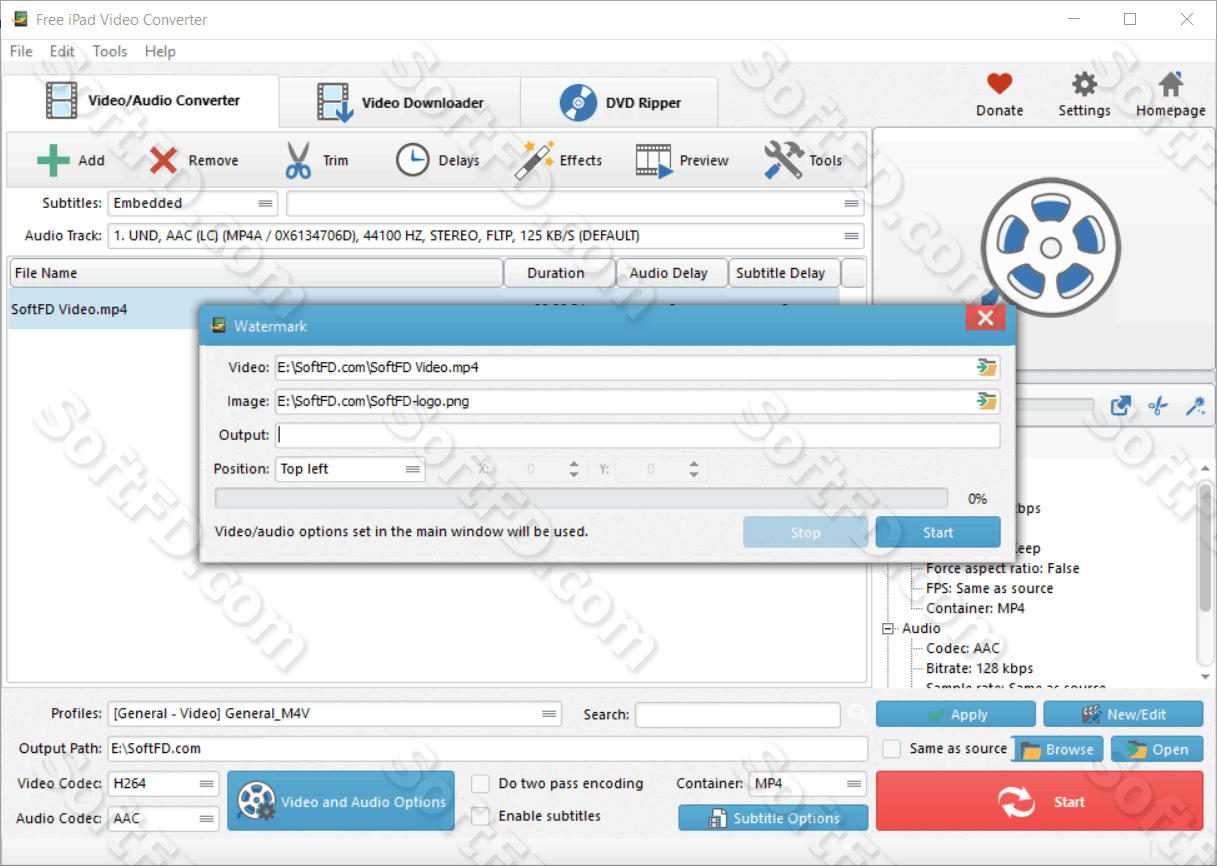Viewport: 1217px width, 866px height.
Task: Open the Tools wrench and screwdriver icon
Action: coord(784,160)
